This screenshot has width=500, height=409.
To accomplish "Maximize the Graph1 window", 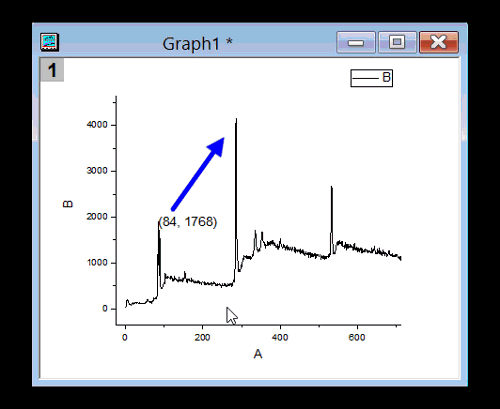I will click(397, 42).
